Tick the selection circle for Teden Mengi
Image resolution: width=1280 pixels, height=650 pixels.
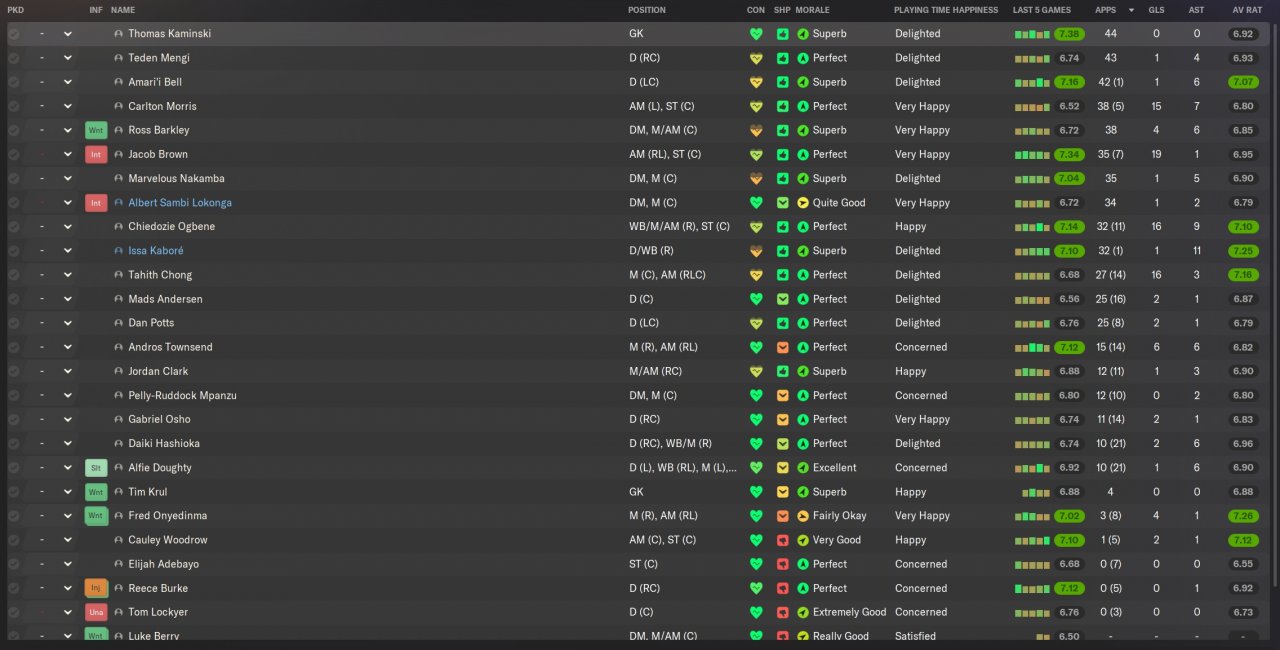pos(14,58)
